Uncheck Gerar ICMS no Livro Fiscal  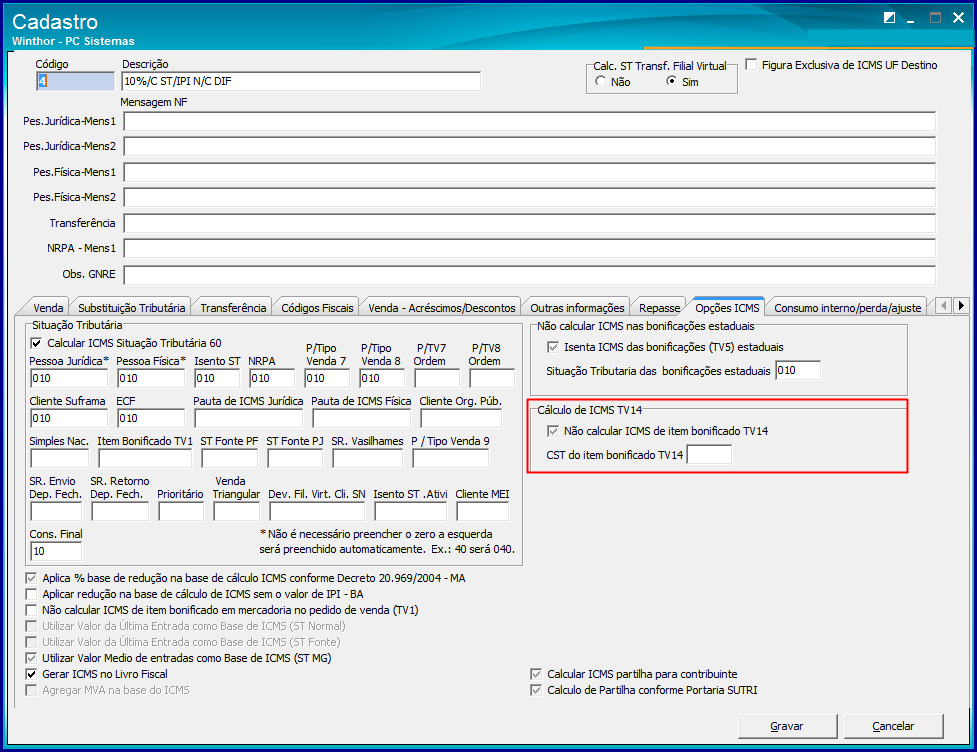(31, 674)
